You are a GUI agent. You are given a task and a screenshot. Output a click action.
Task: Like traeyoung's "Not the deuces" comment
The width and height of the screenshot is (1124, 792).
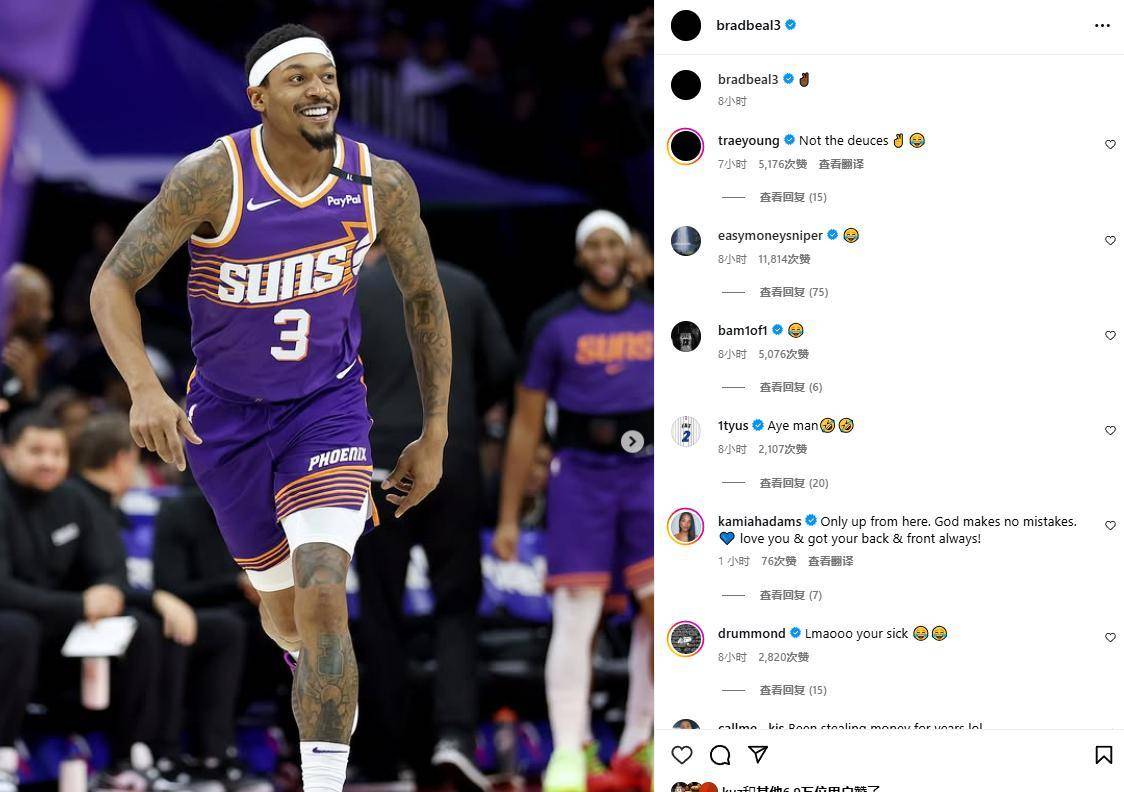(x=1110, y=145)
